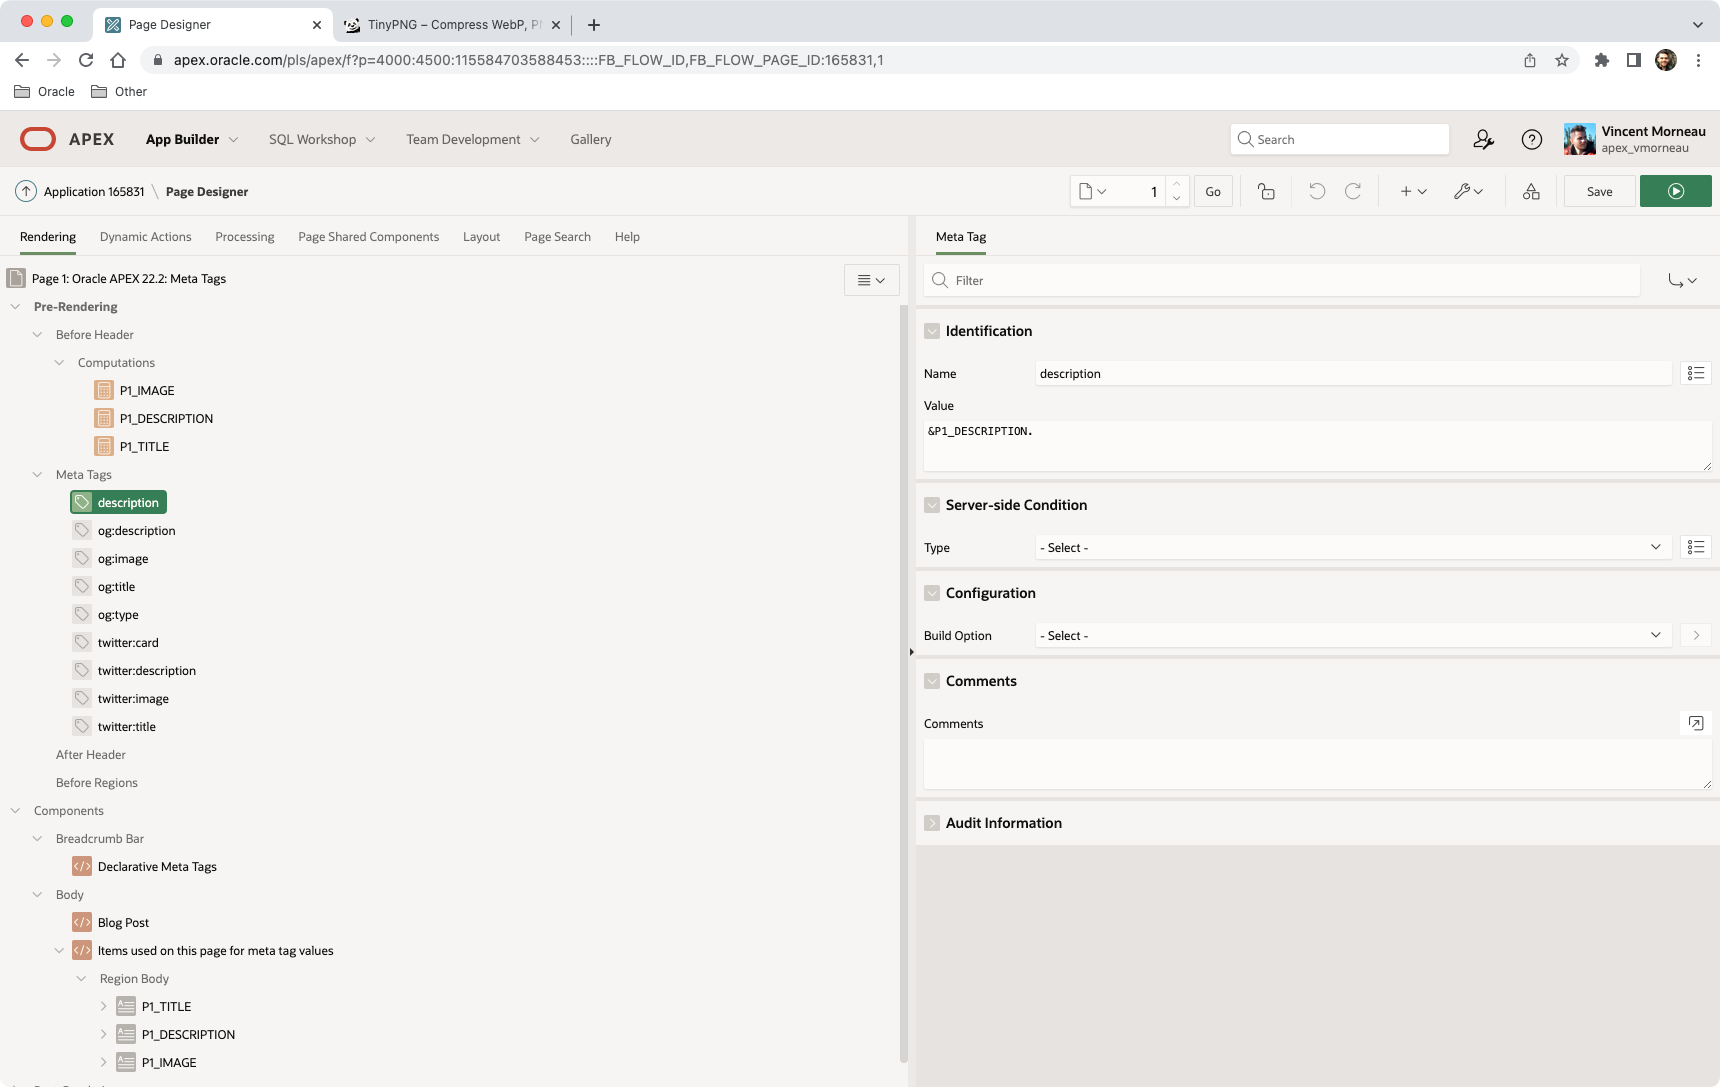Viewport: 1720px width, 1087px height.
Task: Click the browser share icon
Action: 1530,60
